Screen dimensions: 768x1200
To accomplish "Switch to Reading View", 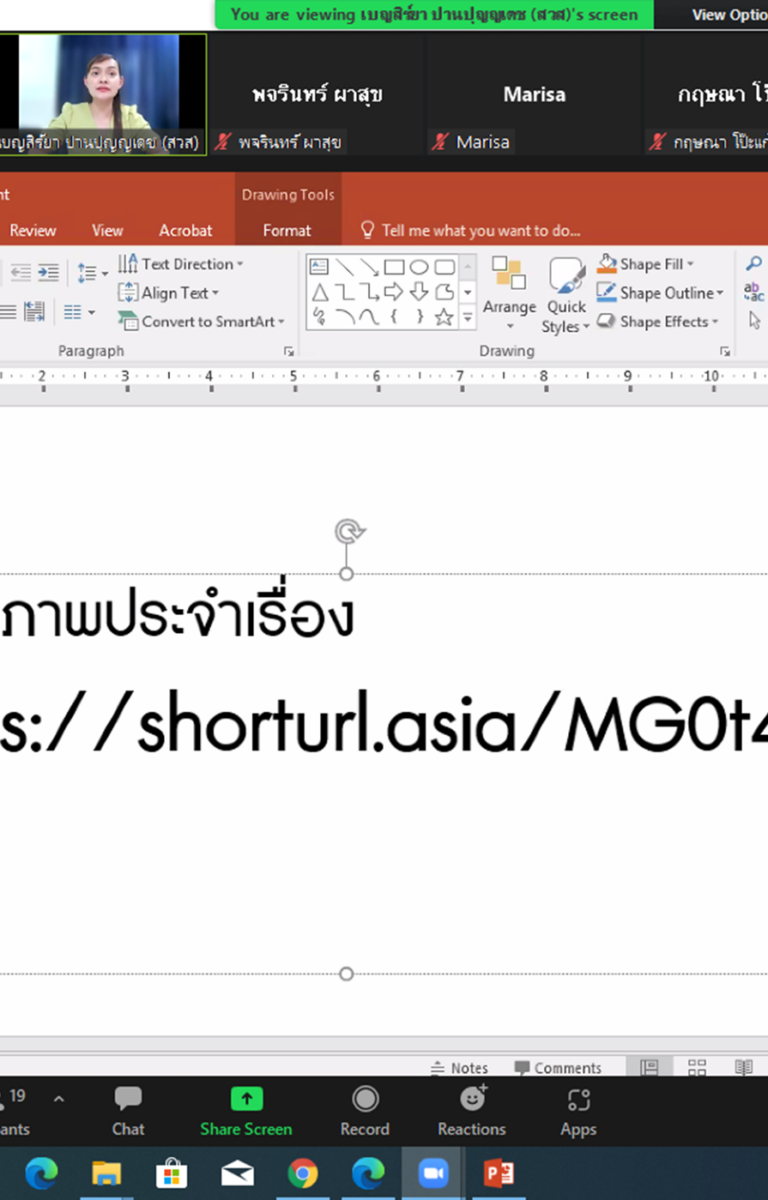I will click(x=743, y=1068).
